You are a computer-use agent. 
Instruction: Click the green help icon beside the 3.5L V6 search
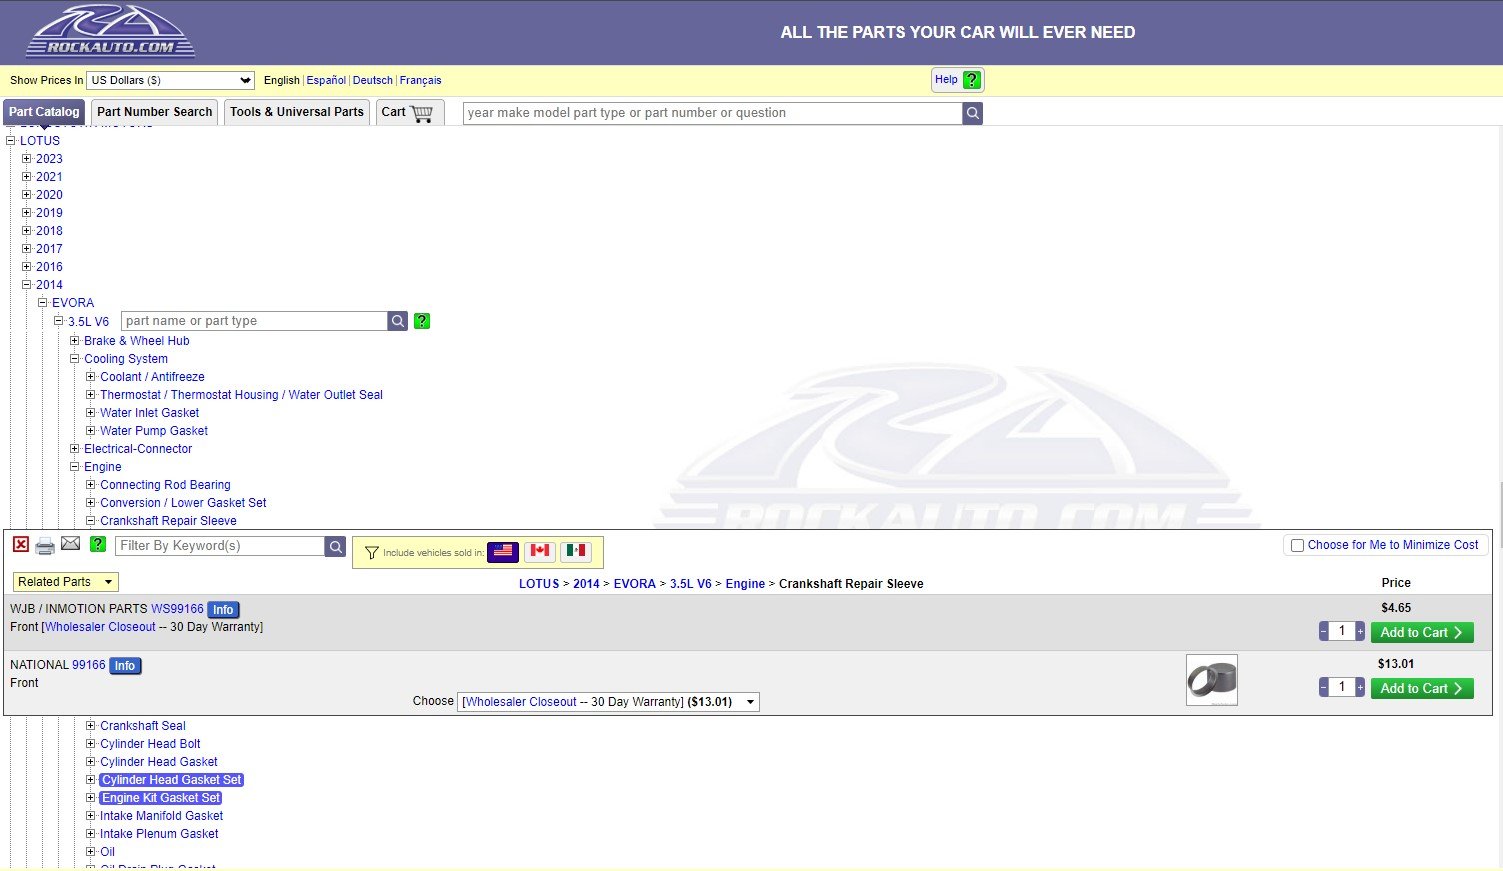pos(422,321)
